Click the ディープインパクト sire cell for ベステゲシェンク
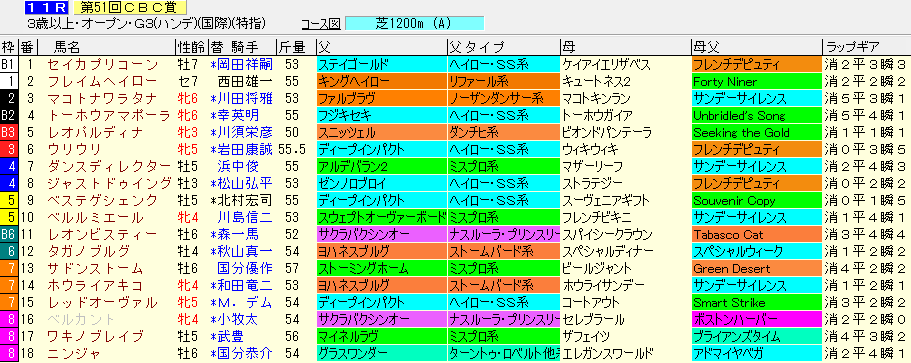911x363 pixels. [x=382, y=201]
